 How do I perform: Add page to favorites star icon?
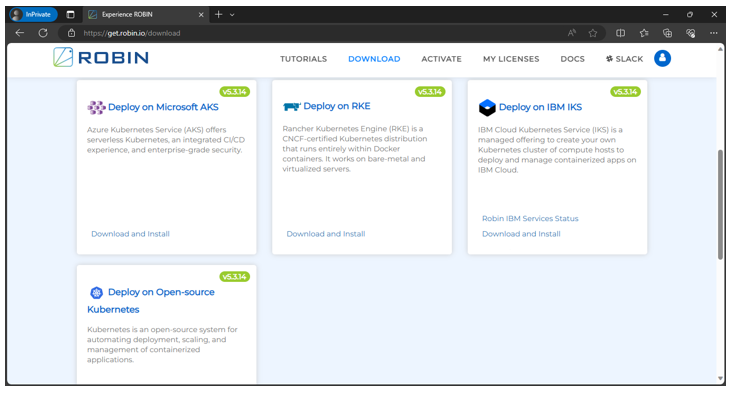click(x=593, y=33)
